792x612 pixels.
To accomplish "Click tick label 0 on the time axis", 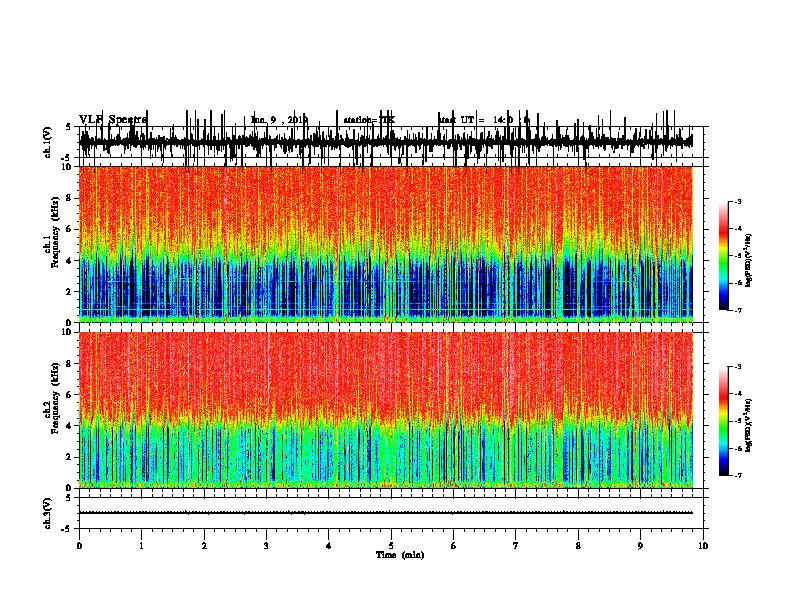I will [79, 546].
